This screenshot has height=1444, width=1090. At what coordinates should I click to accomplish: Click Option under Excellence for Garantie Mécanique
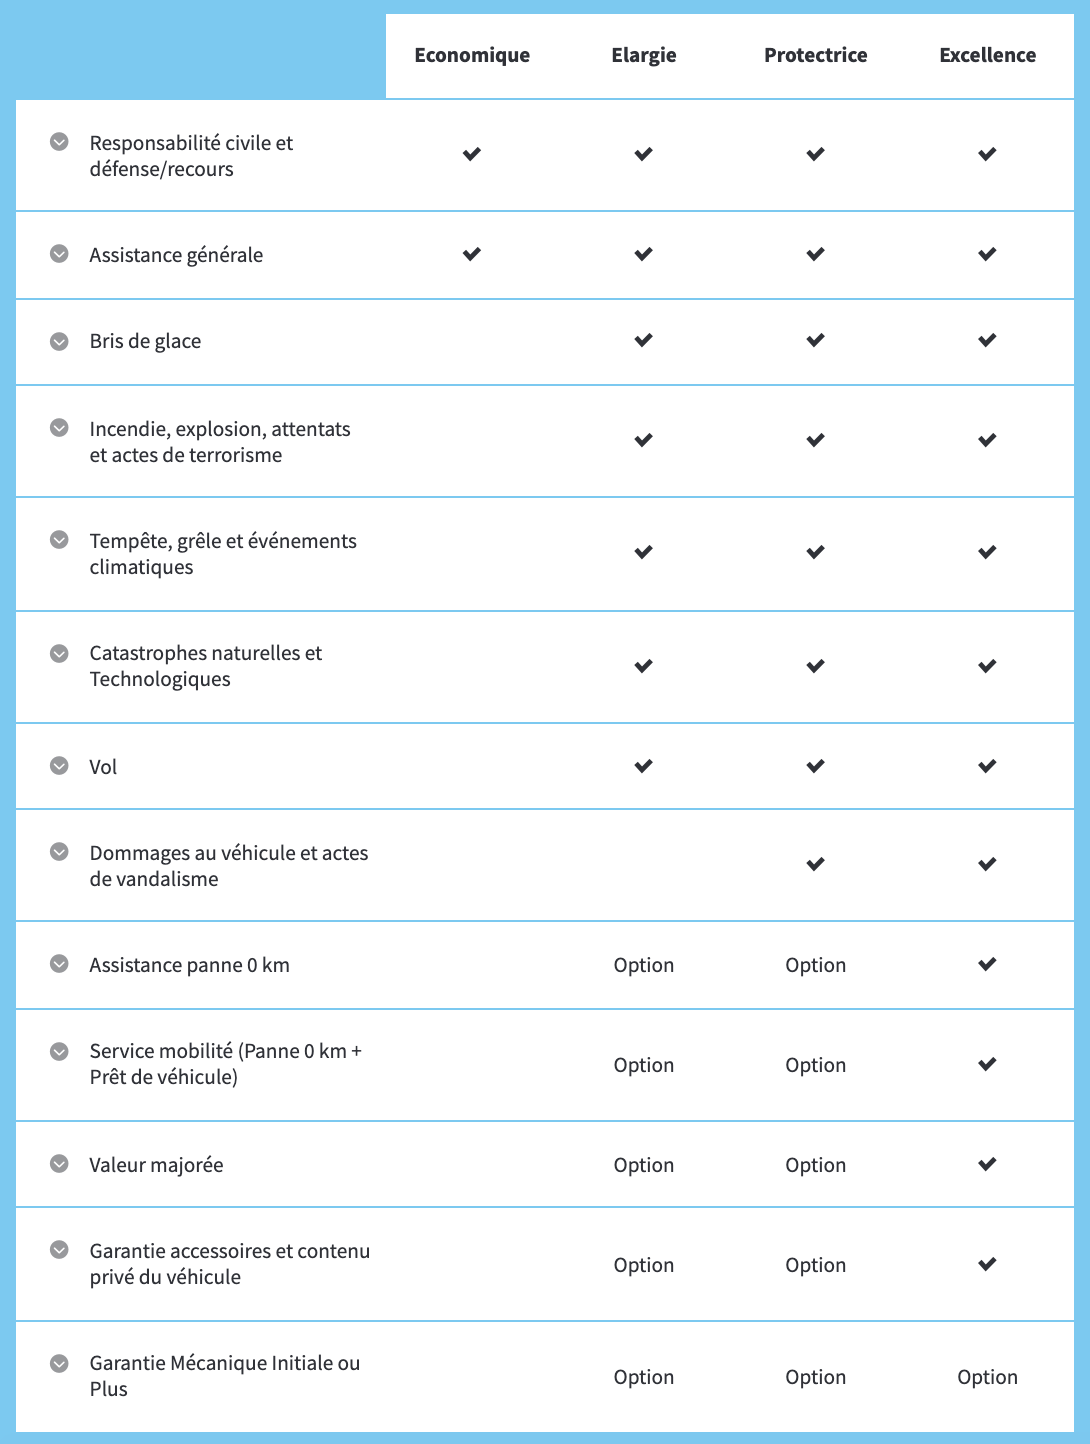click(x=987, y=1376)
